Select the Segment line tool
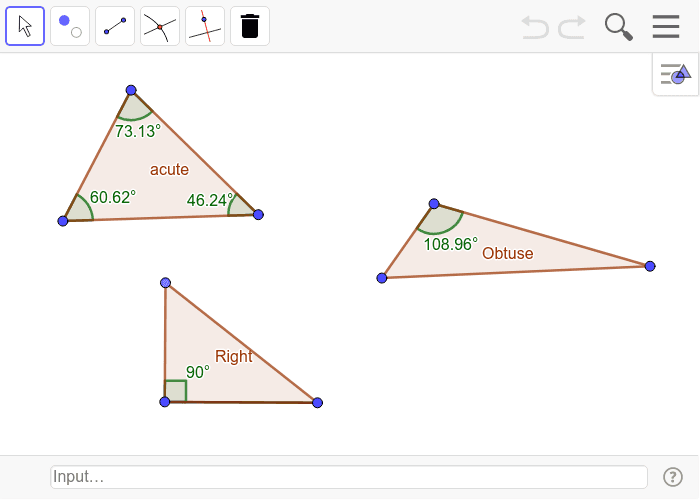The width and height of the screenshot is (700, 500). tap(115, 26)
